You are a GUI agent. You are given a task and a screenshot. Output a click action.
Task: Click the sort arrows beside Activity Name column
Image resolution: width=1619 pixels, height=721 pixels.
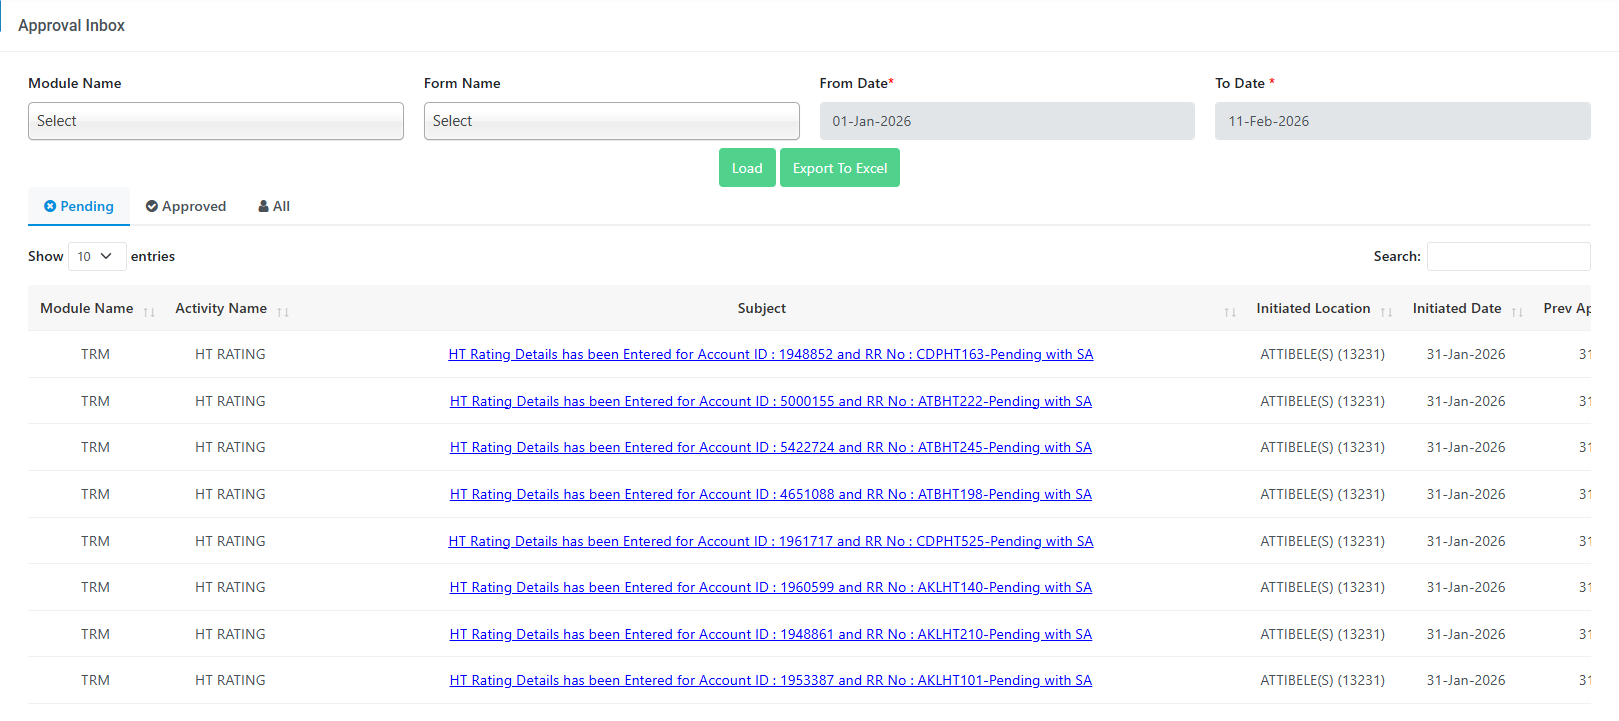[x=283, y=312]
